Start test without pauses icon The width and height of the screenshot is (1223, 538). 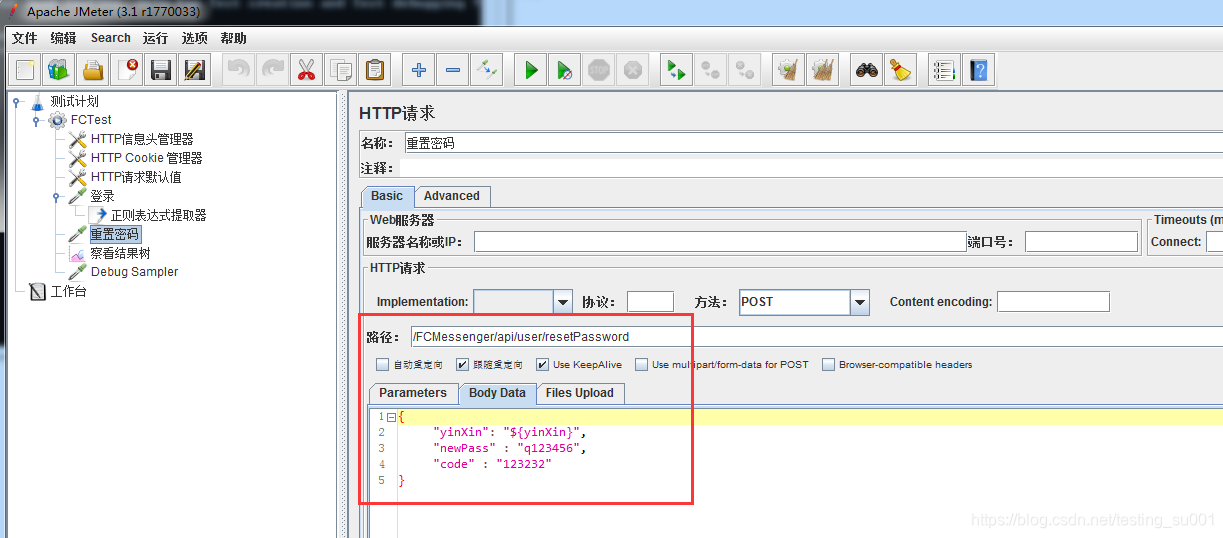(565, 70)
